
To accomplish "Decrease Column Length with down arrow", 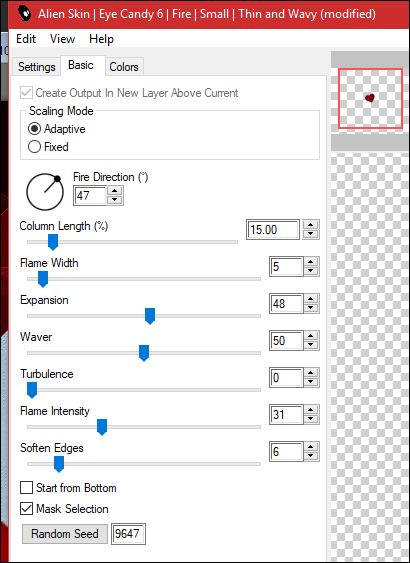I will click(311, 234).
